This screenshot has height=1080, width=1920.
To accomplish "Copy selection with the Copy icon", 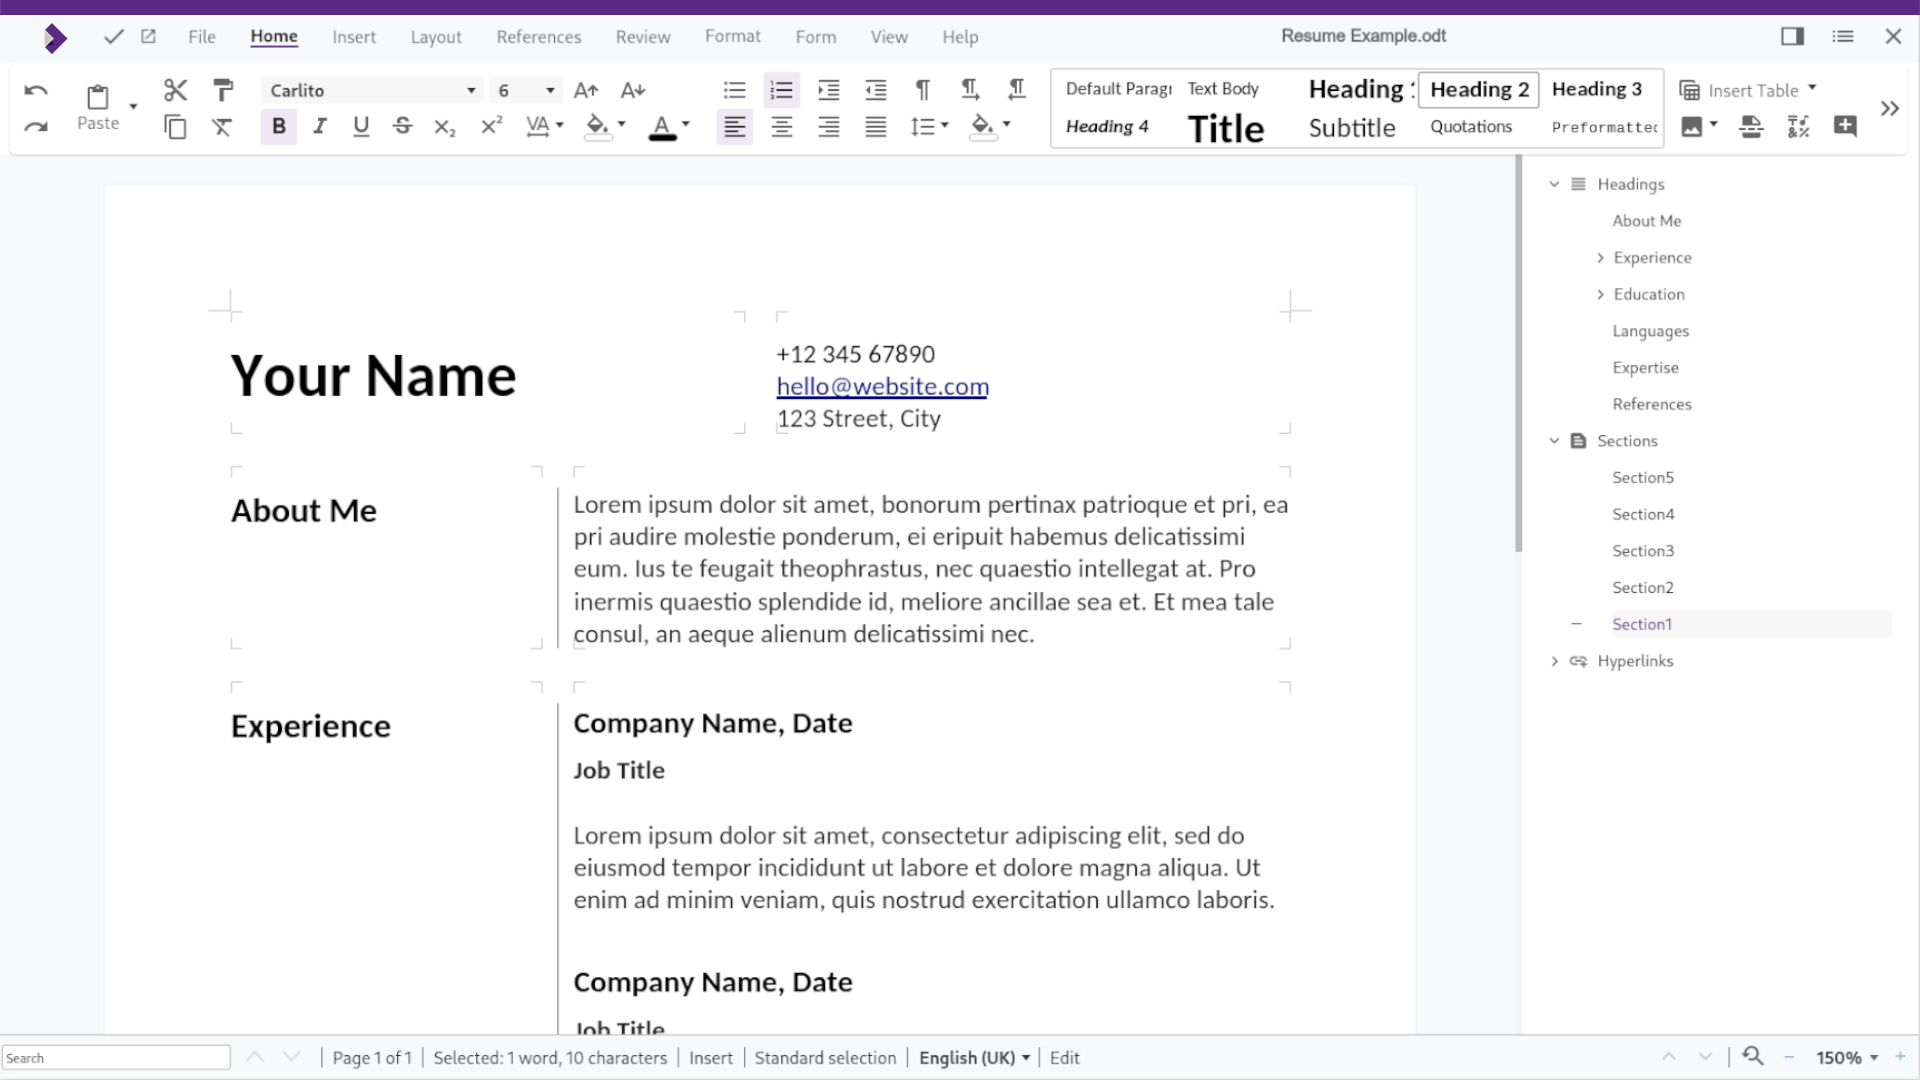I will coord(176,127).
